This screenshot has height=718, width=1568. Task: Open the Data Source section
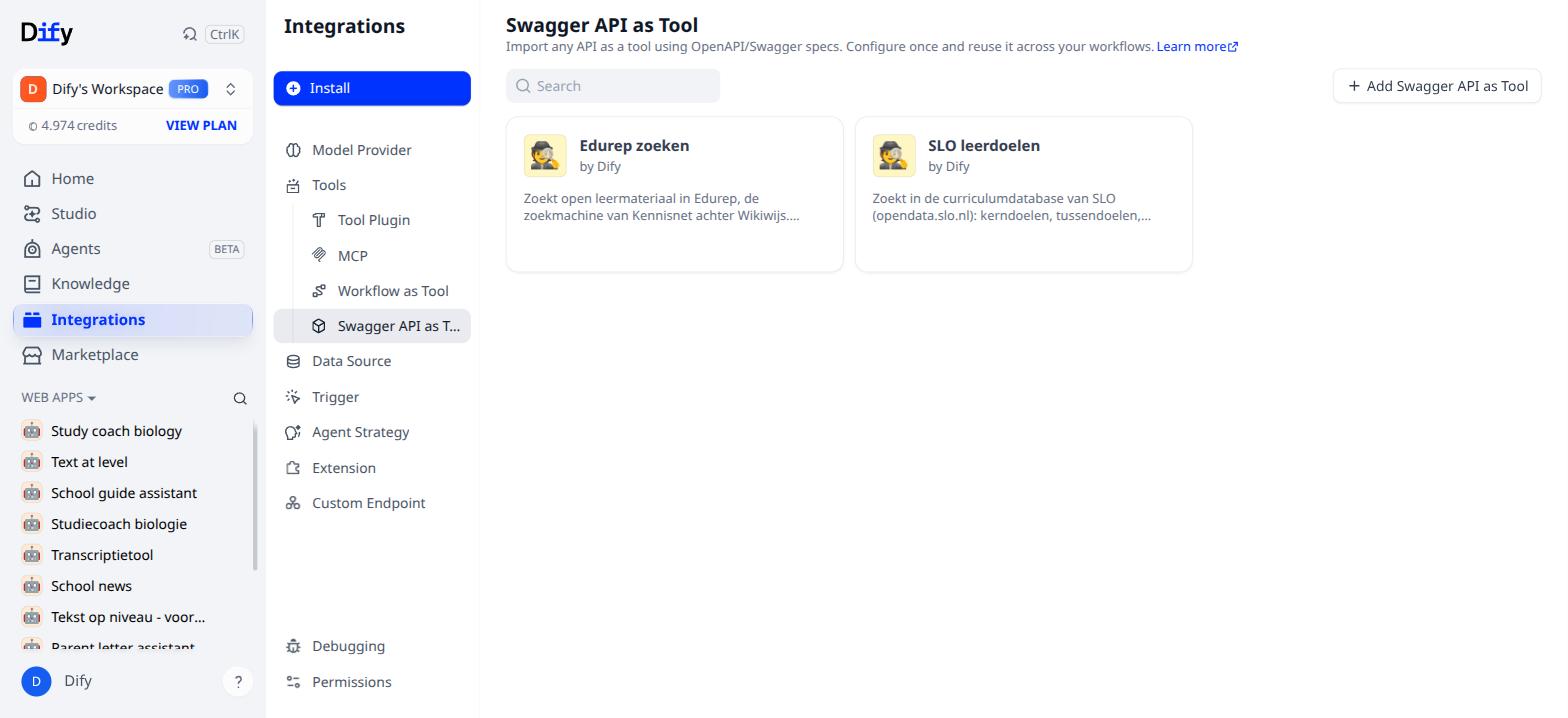372,361
